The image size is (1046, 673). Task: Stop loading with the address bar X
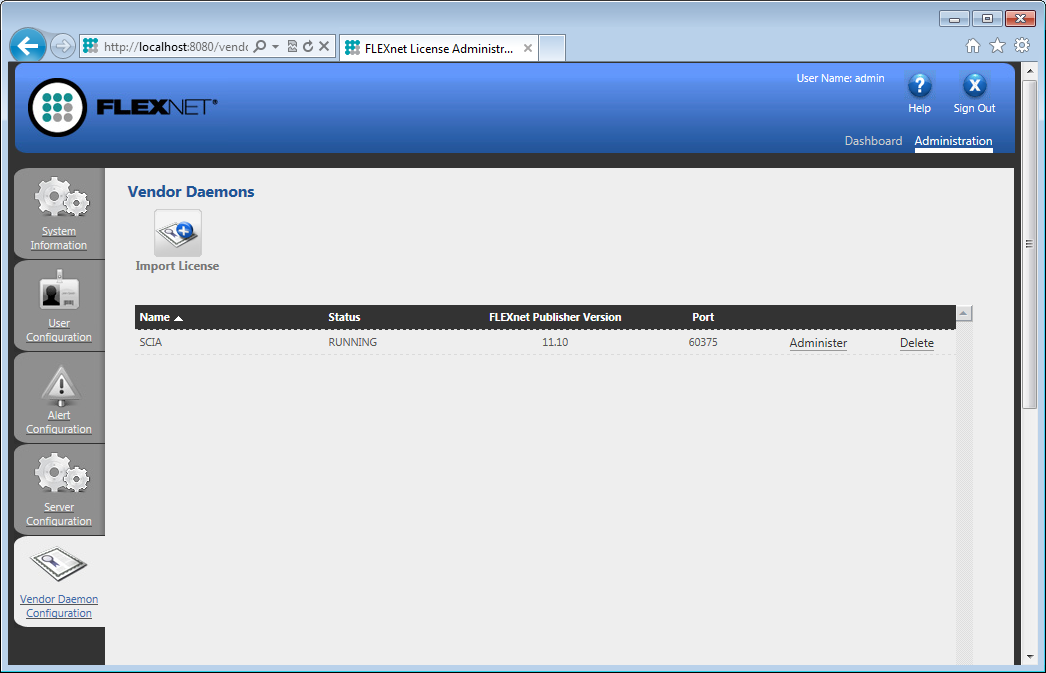tap(324, 46)
